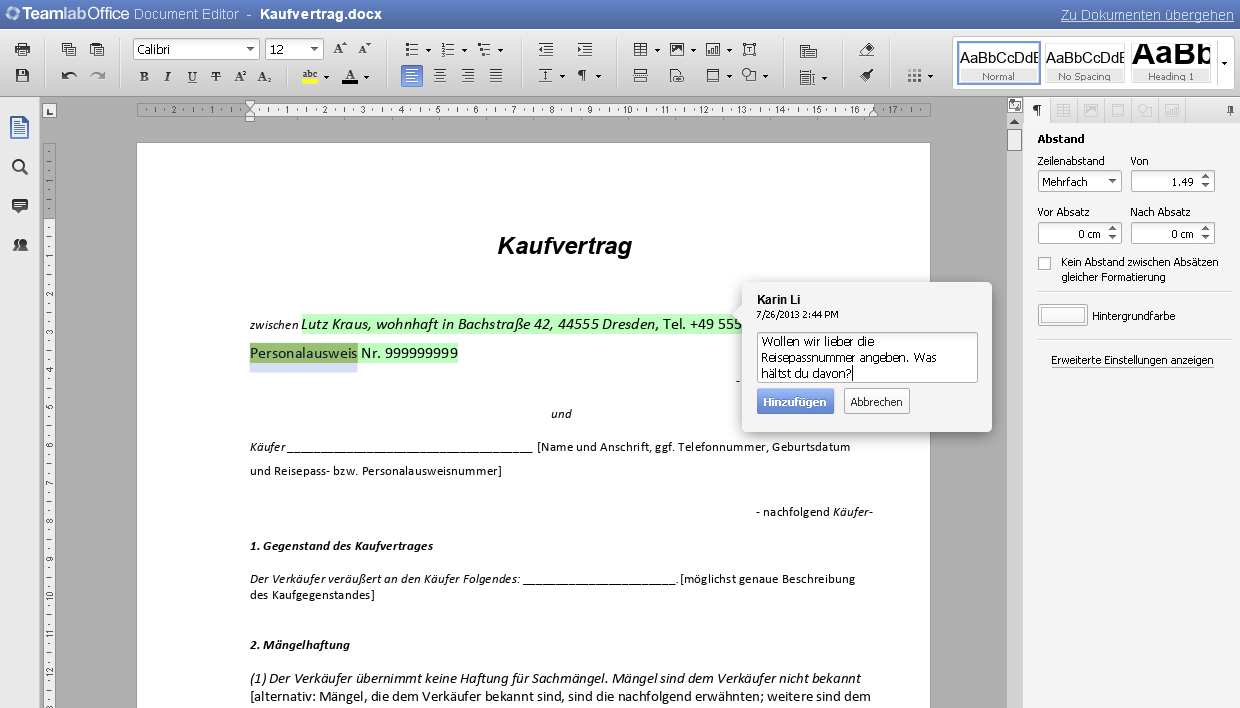Apply the black font color

coord(350,76)
